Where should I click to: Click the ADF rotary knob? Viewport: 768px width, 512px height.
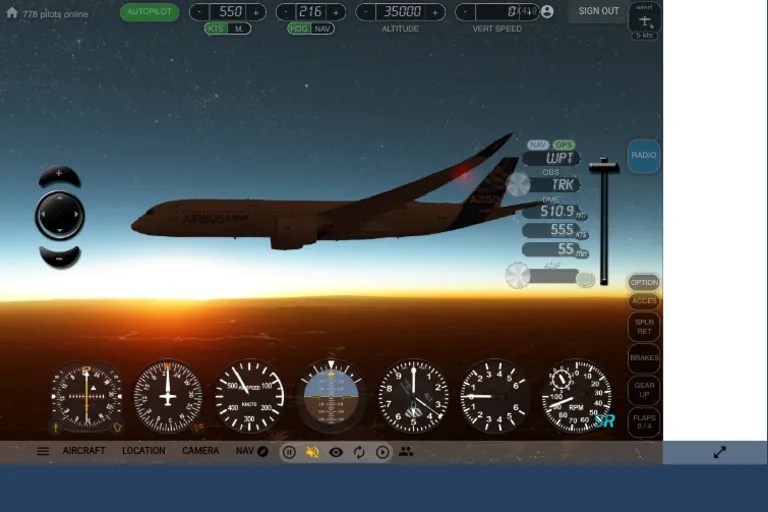click(x=518, y=276)
